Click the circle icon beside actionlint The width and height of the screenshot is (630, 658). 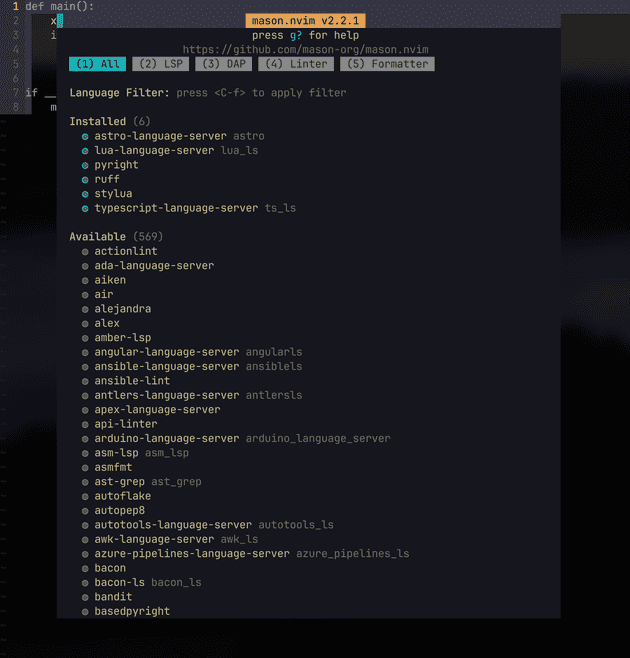pos(86,252)
